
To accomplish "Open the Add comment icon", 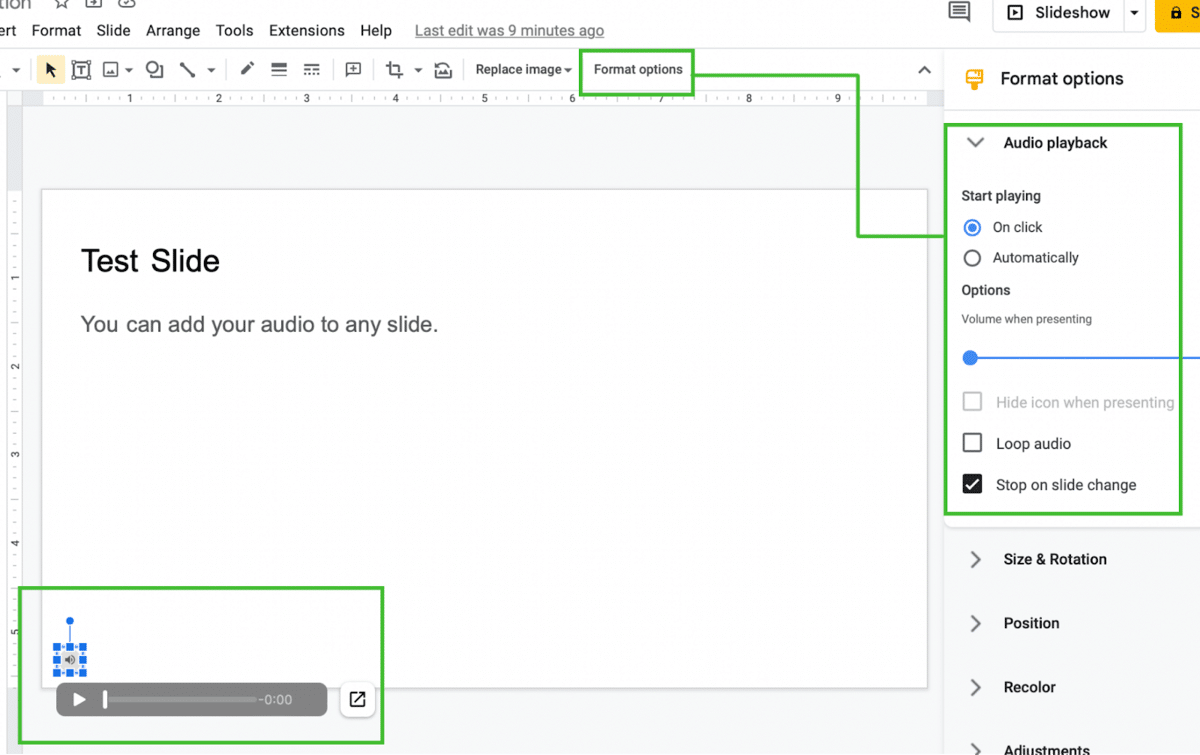I will [x=352, y=69].
